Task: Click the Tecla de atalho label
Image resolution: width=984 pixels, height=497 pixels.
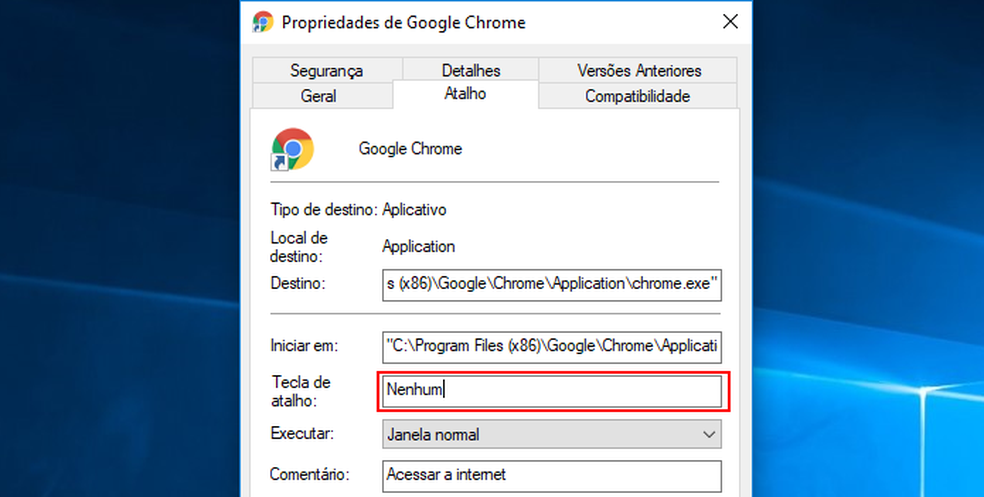Action: (x=301, y=391)
